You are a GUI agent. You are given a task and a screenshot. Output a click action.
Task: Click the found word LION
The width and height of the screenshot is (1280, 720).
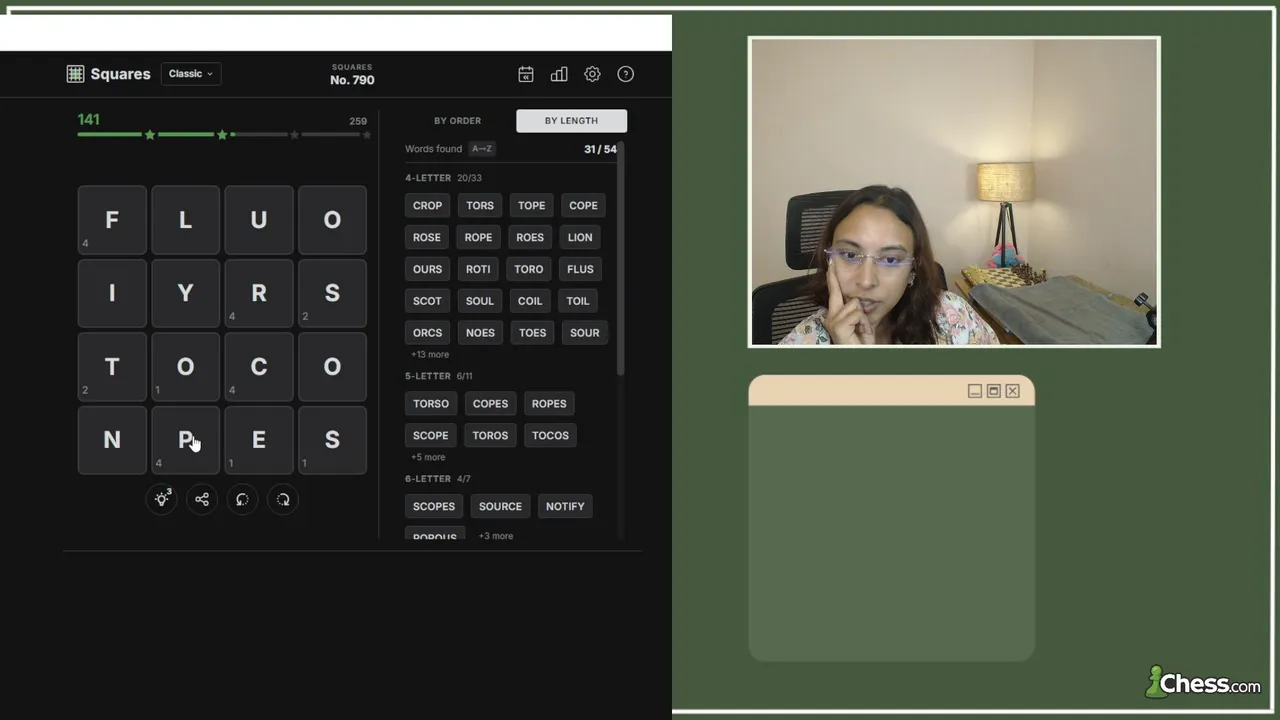(580, 238)
